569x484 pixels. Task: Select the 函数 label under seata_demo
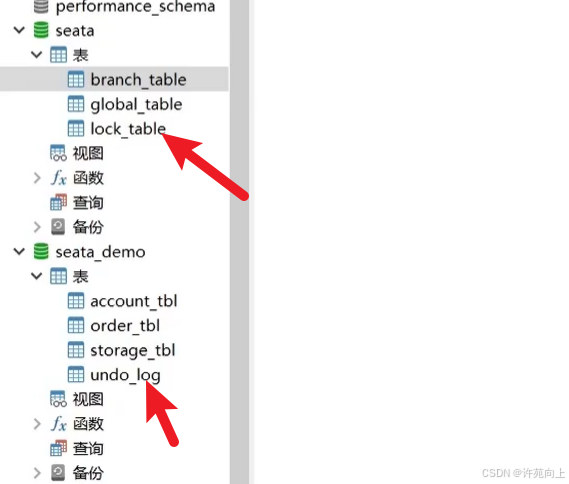(88, 424)
